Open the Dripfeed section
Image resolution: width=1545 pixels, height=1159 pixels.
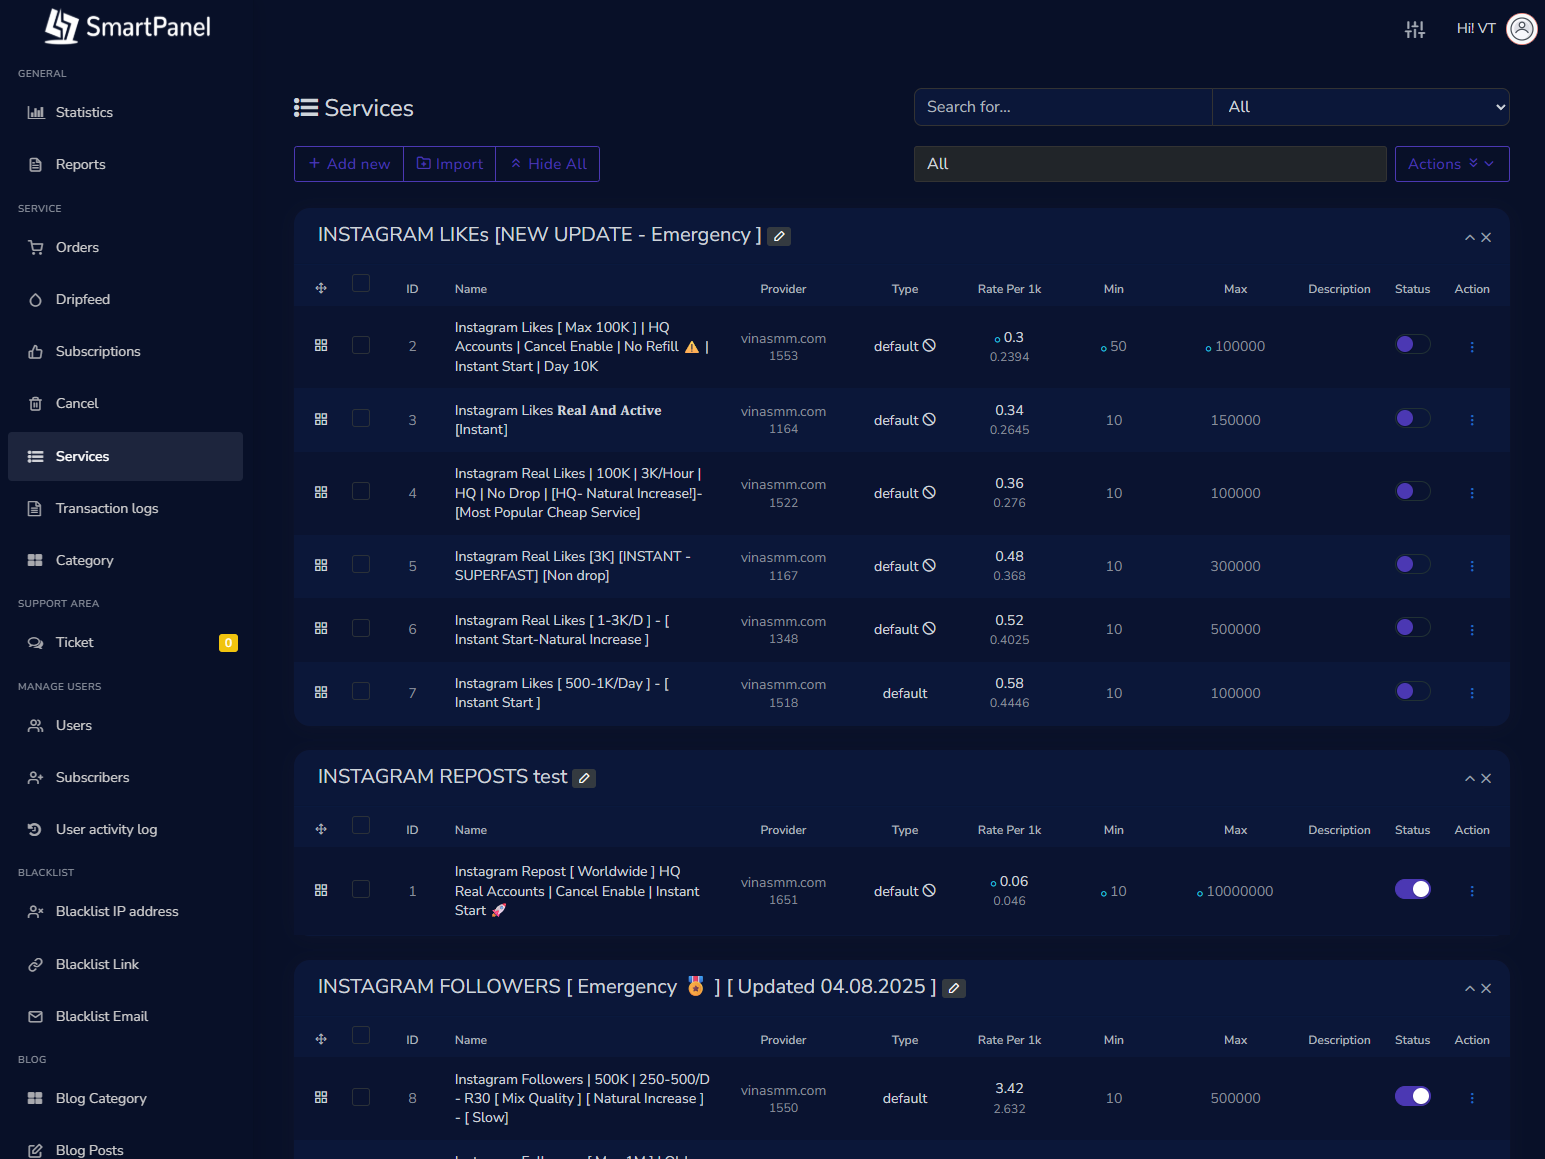[81, 299]
